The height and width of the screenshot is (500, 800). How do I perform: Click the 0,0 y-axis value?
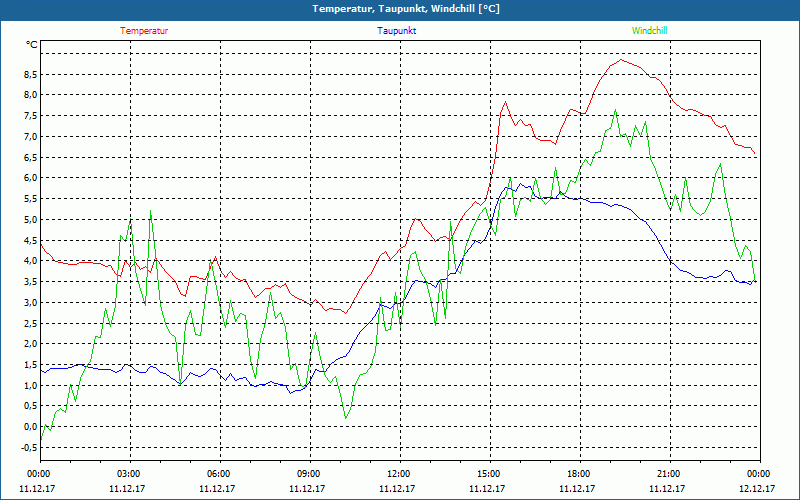[31, 427]
